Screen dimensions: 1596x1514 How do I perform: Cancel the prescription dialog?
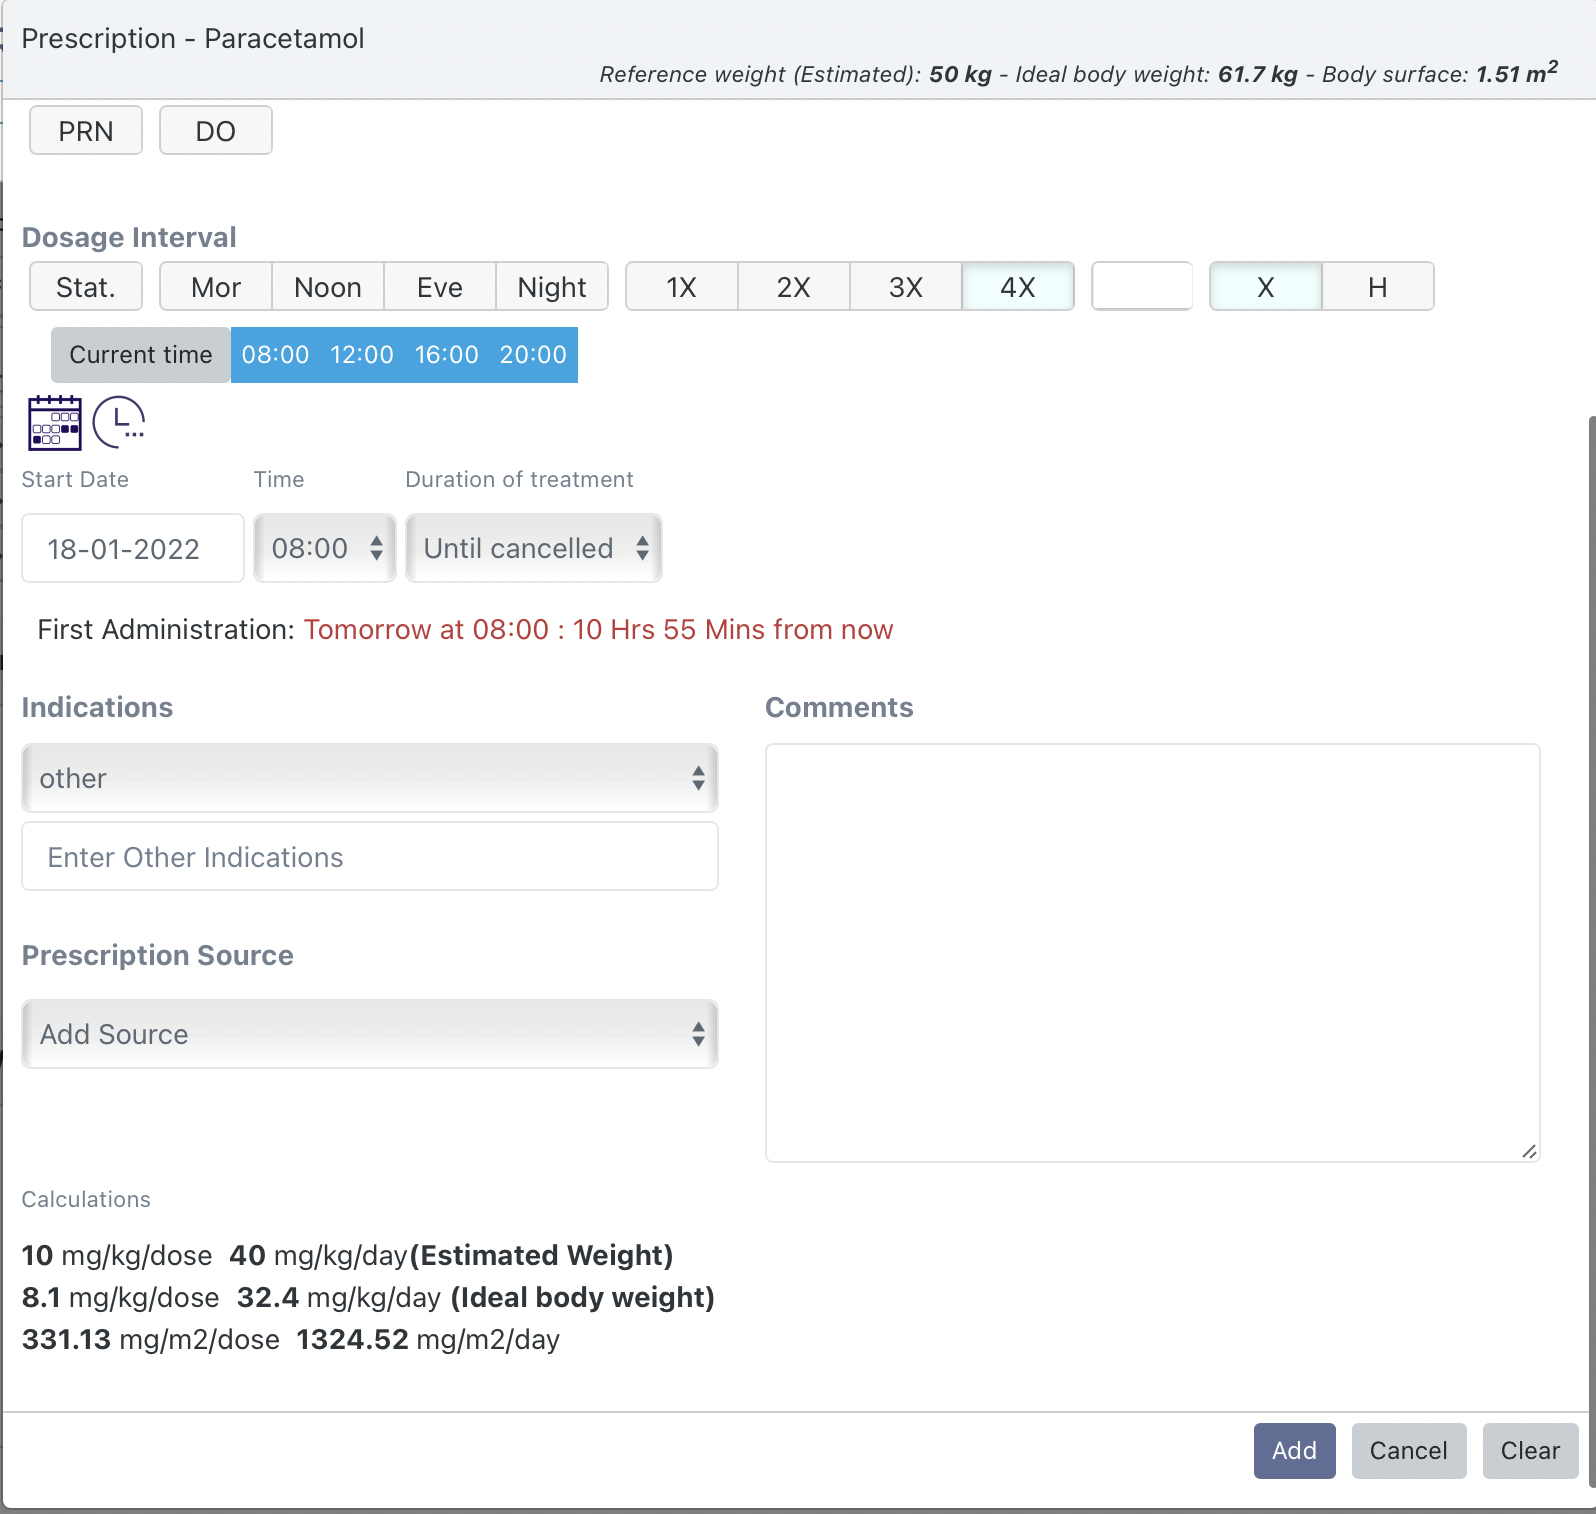click(x=1408, y=1450)
